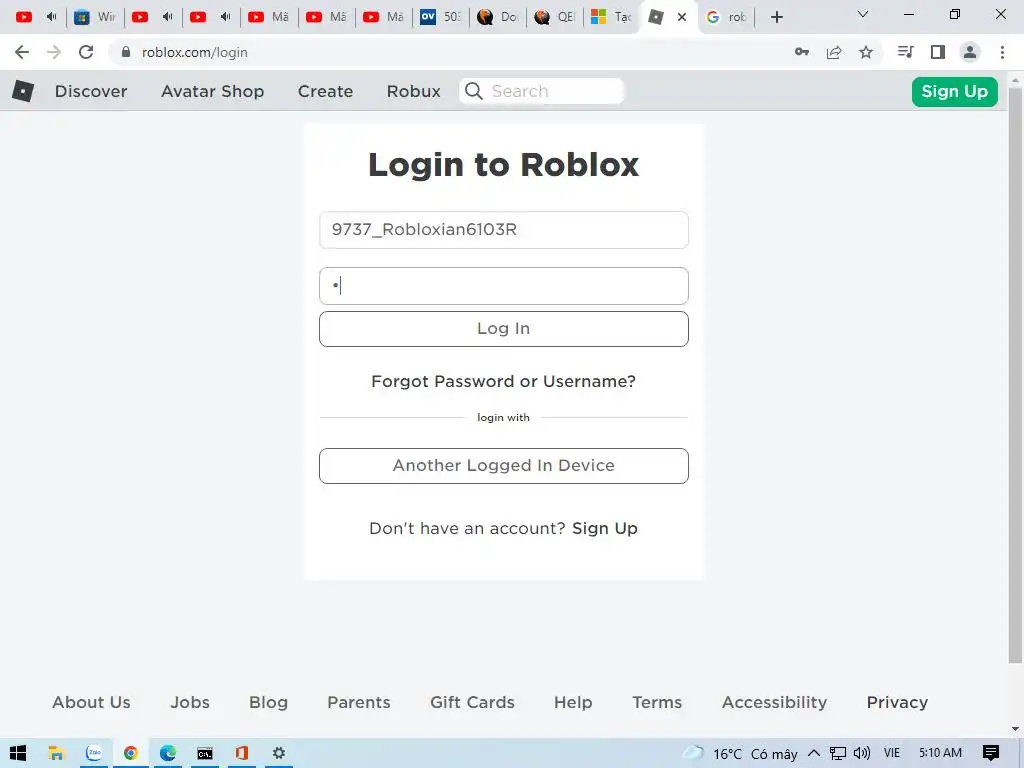Switch to the 'Wir' tab
This screenshot has height=768, width=1024.
click(x=94, y=17)
